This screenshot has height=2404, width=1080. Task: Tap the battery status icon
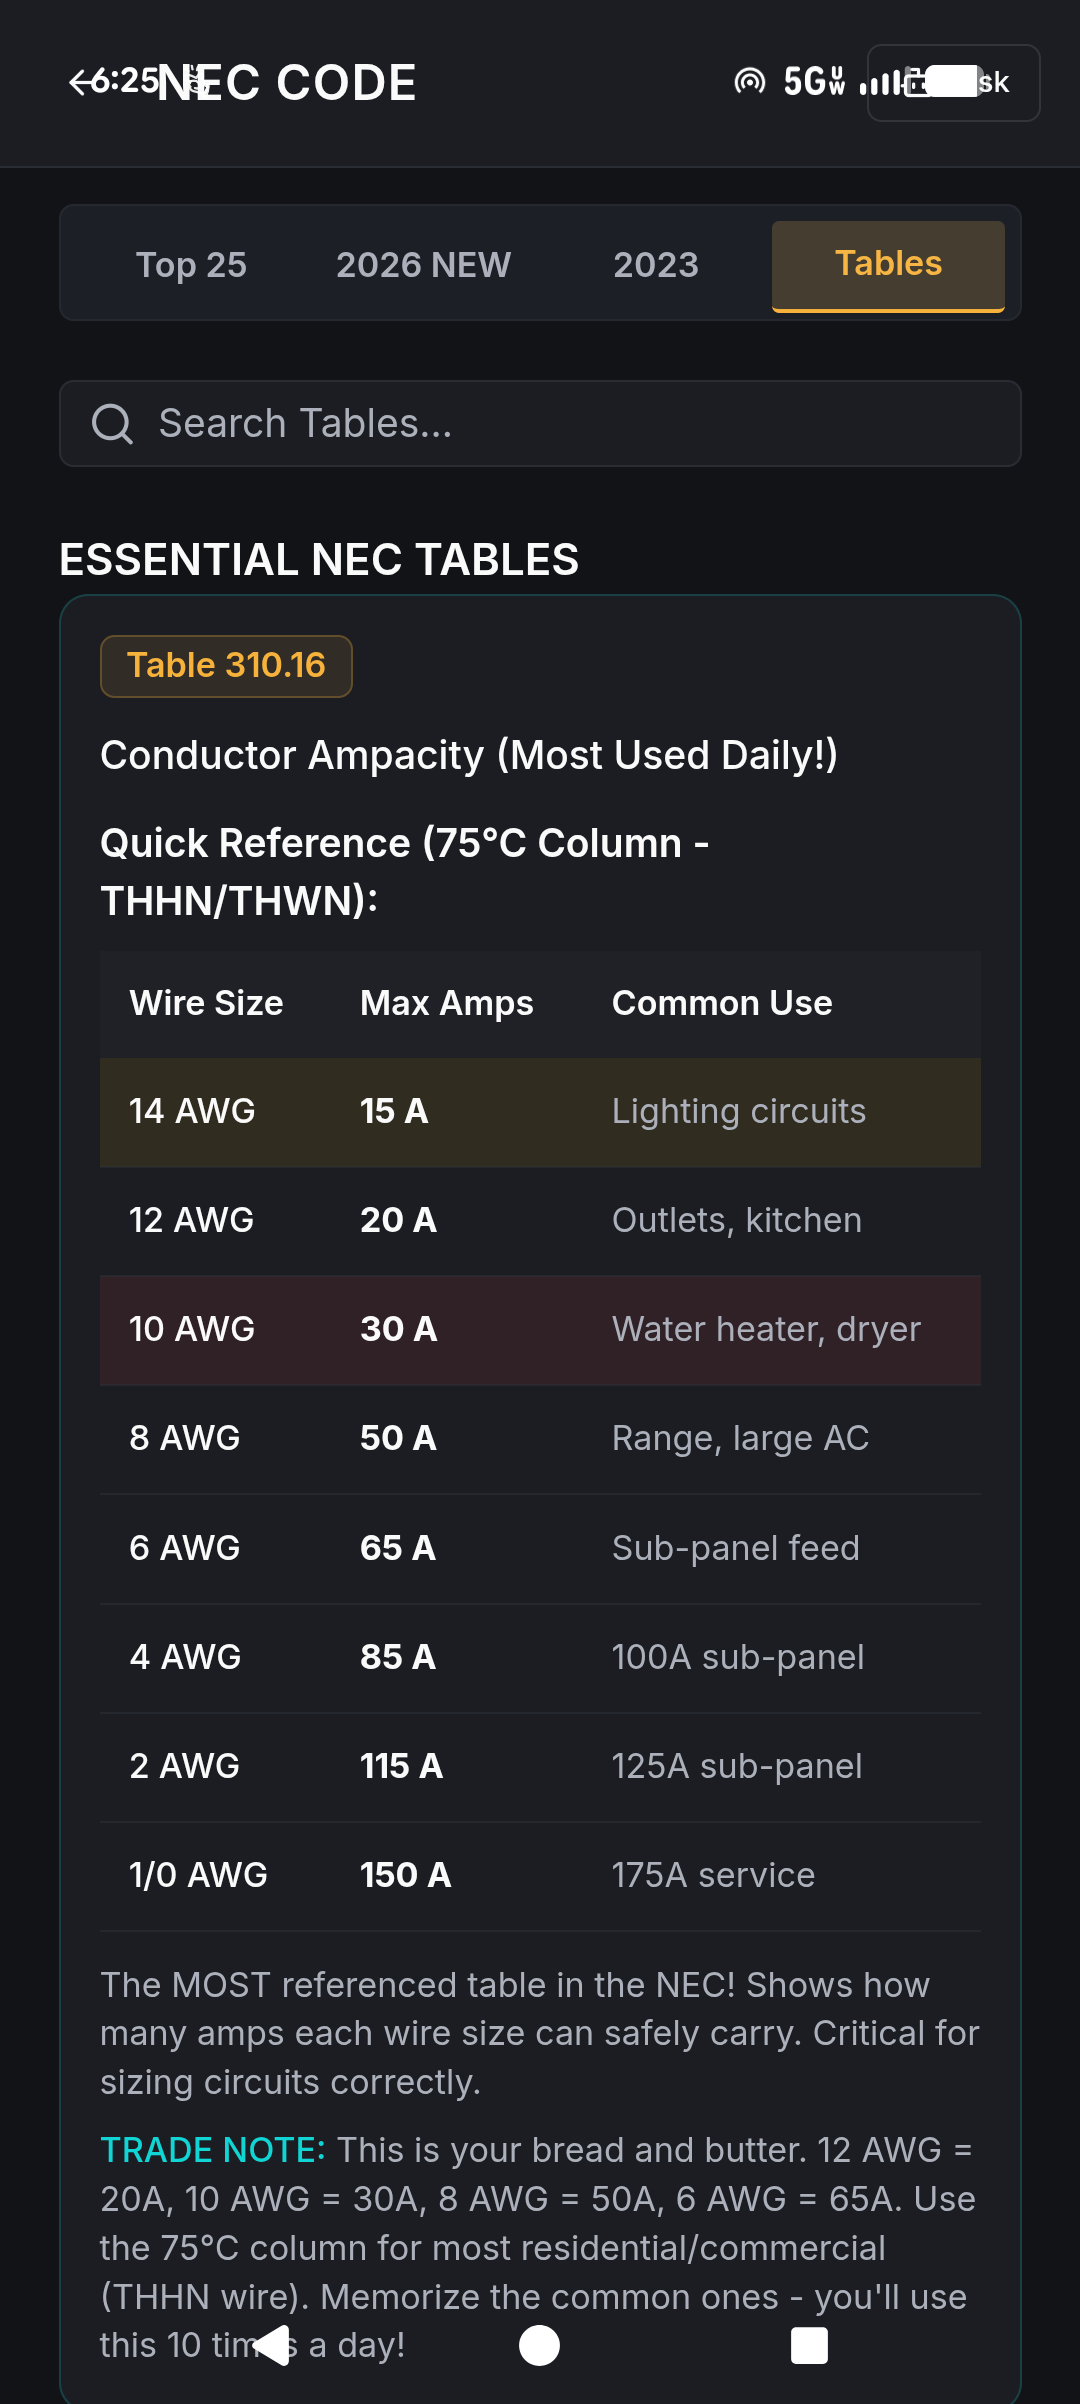coord(941,81)
